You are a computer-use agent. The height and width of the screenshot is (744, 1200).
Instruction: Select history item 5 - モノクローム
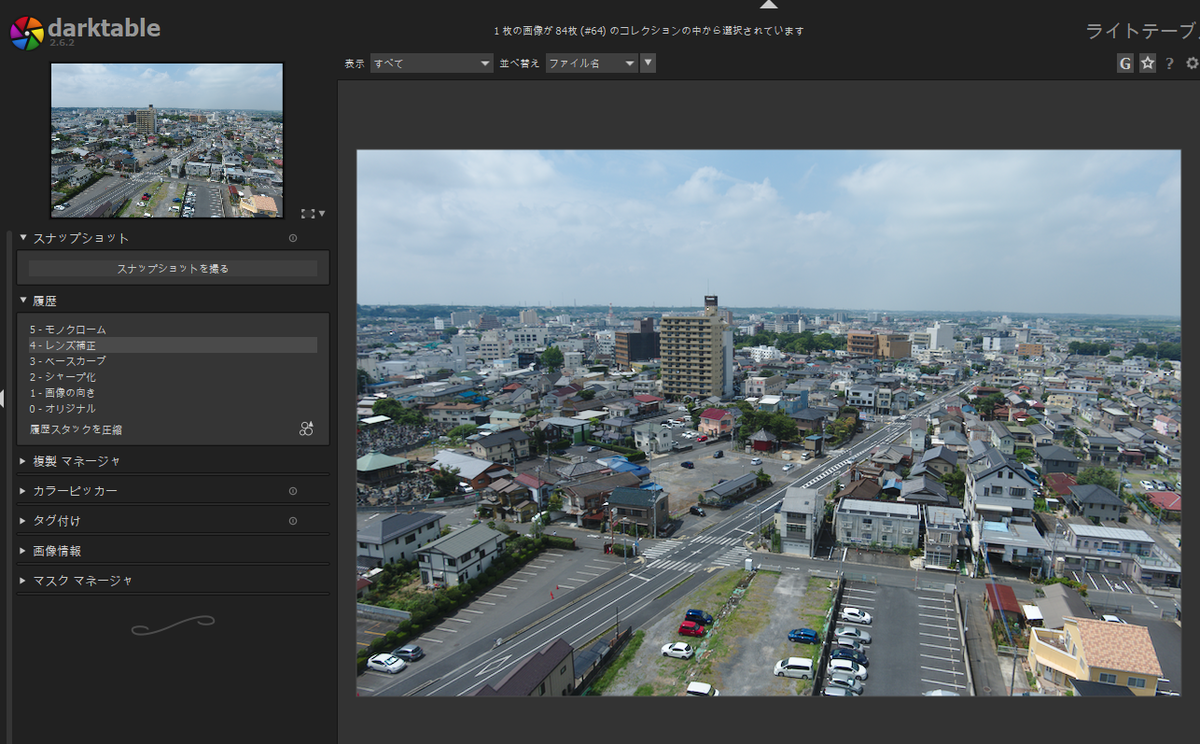coord(173,329)
